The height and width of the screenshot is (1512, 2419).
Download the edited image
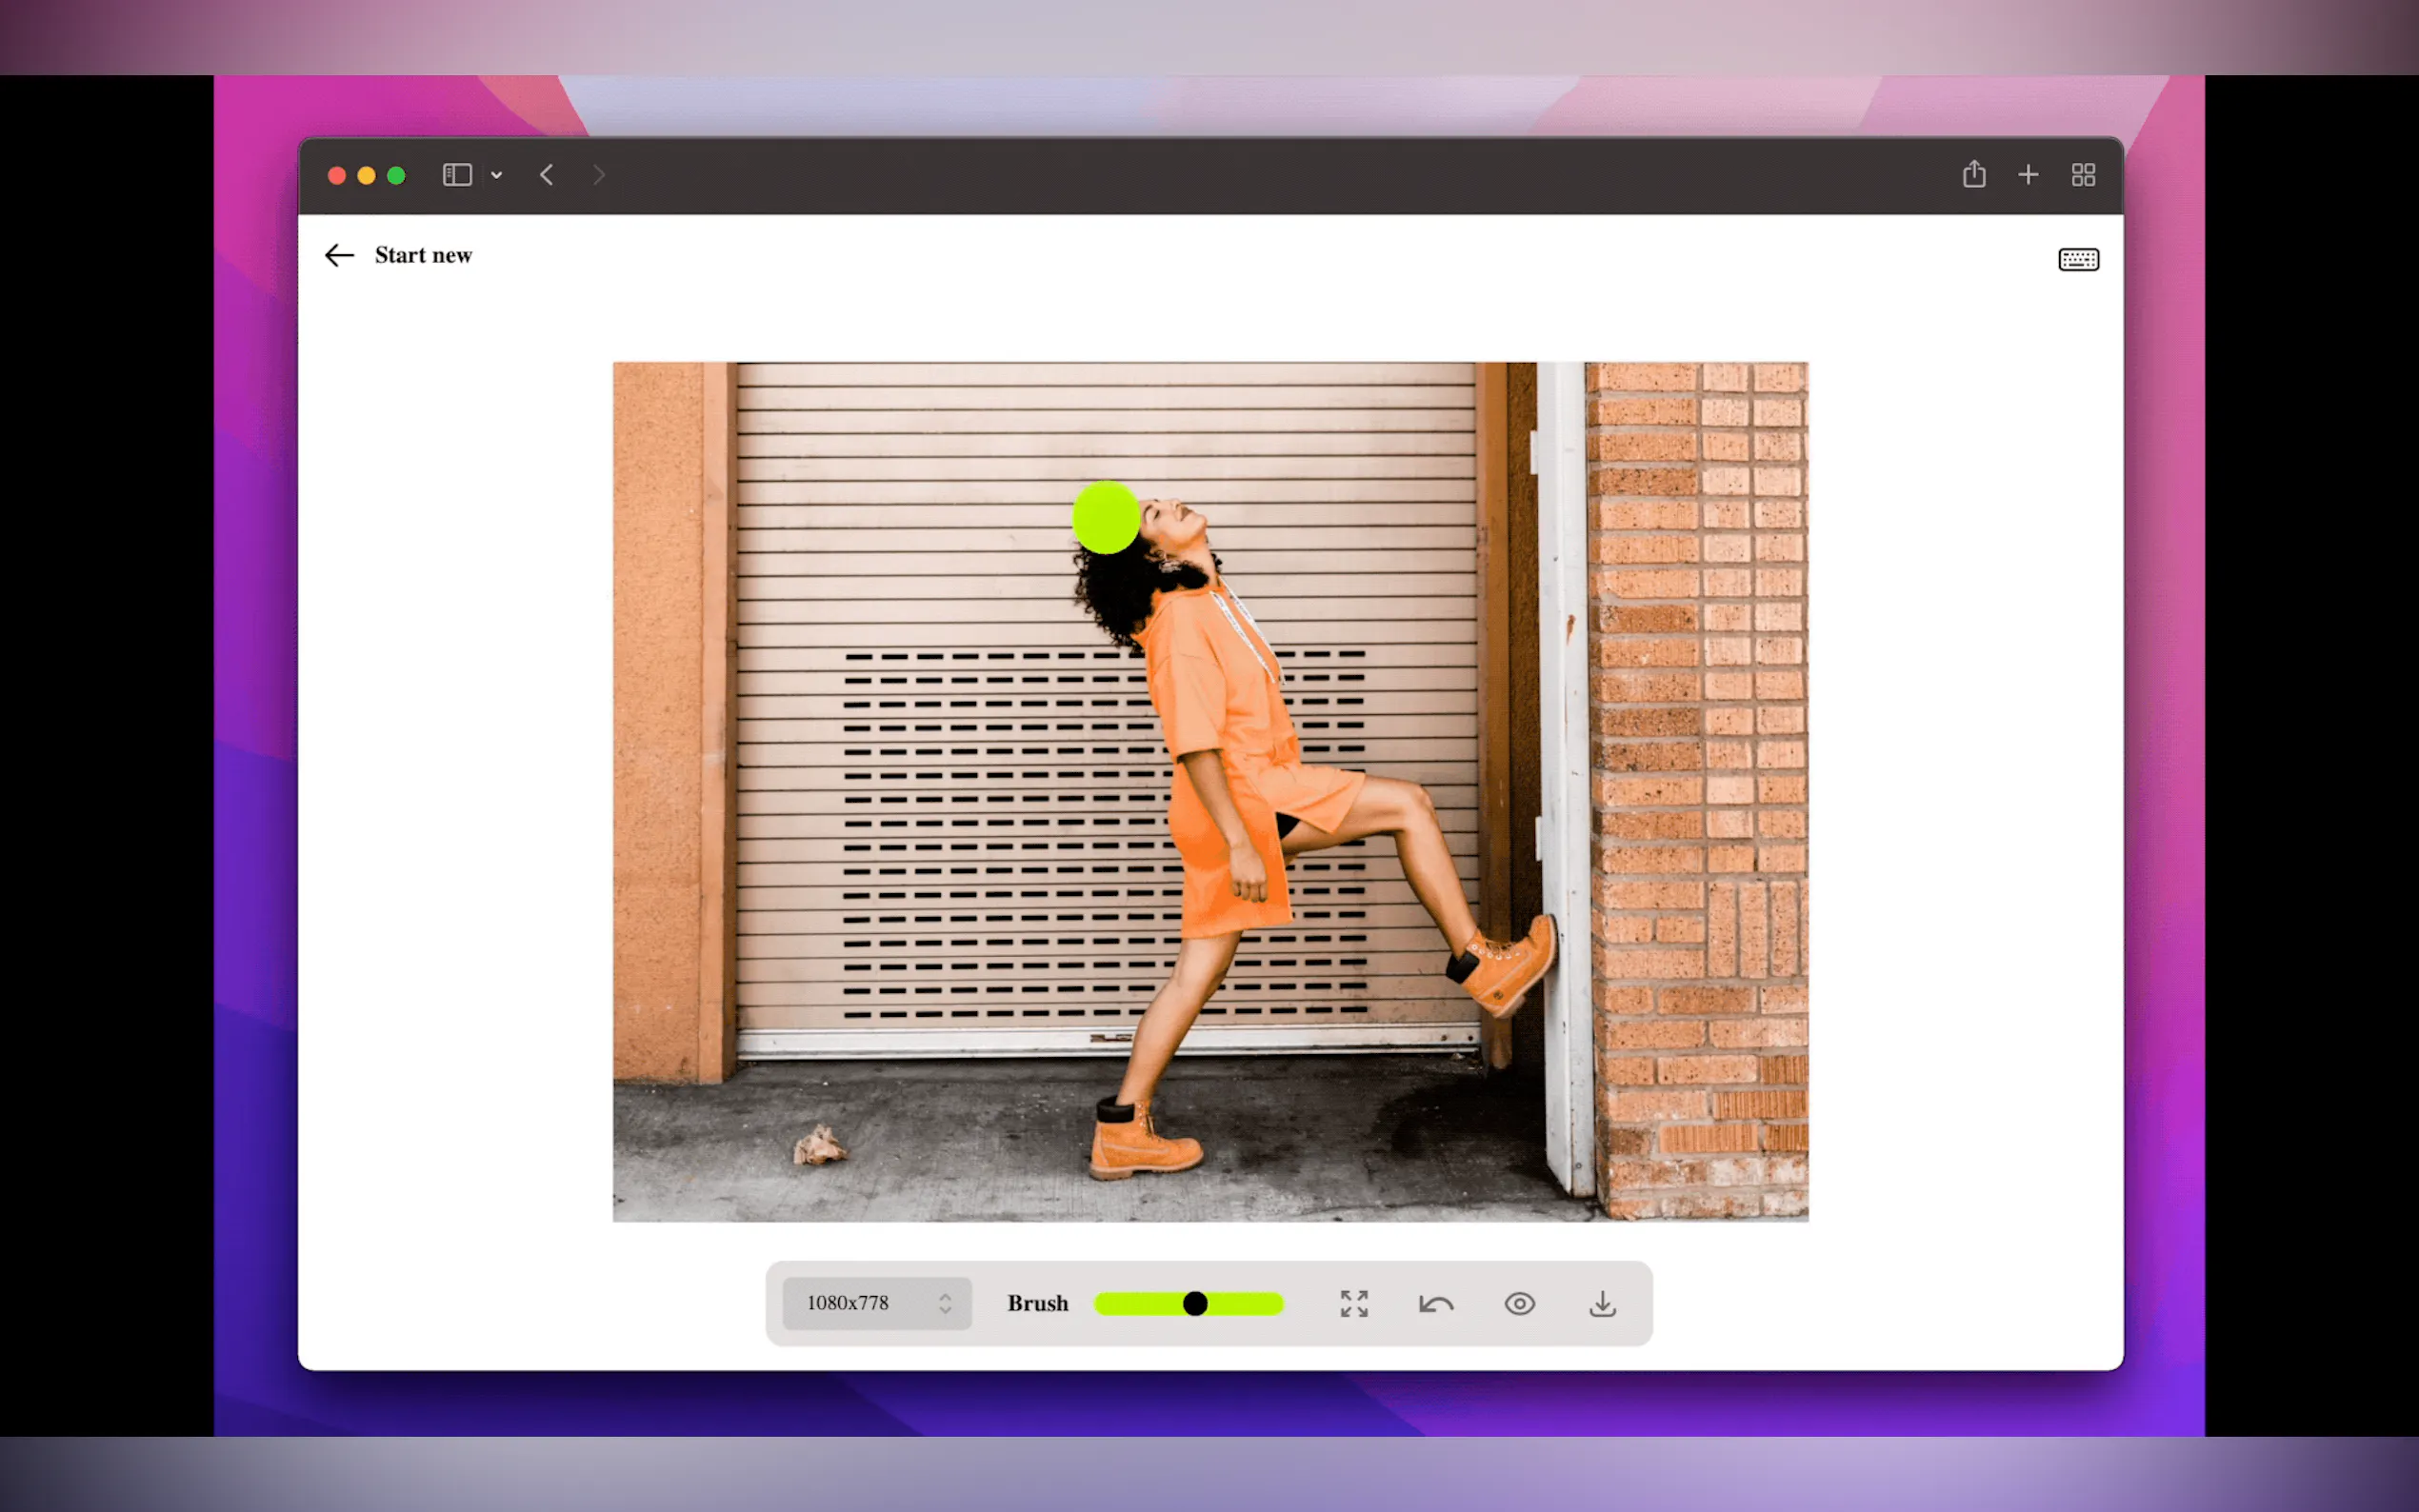tap(1602, 1303)
